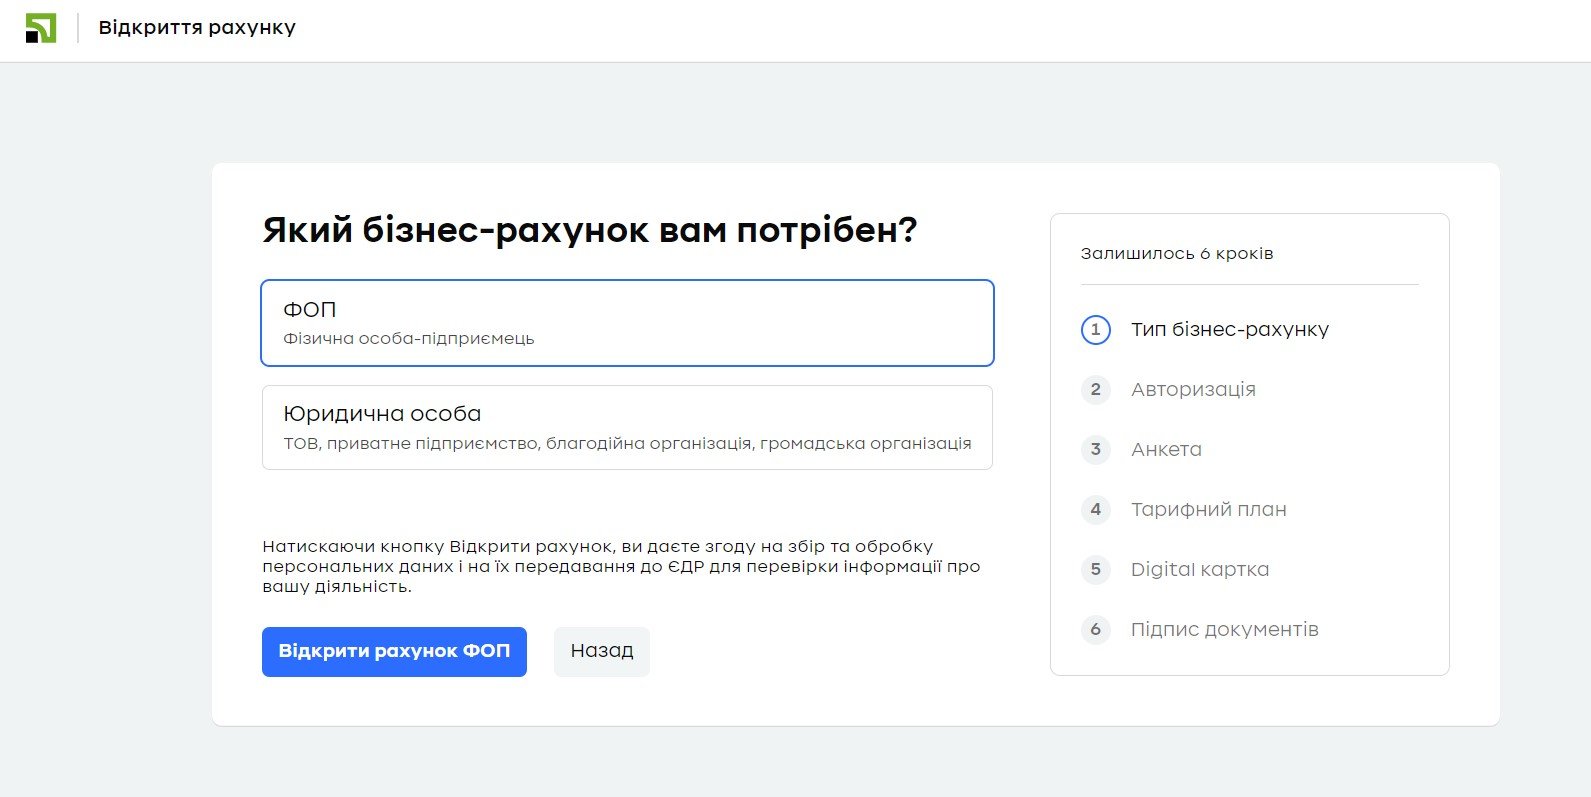Click the step 3 number circle
This screenshot has width=1591, height=797.
coord(1095,449)
